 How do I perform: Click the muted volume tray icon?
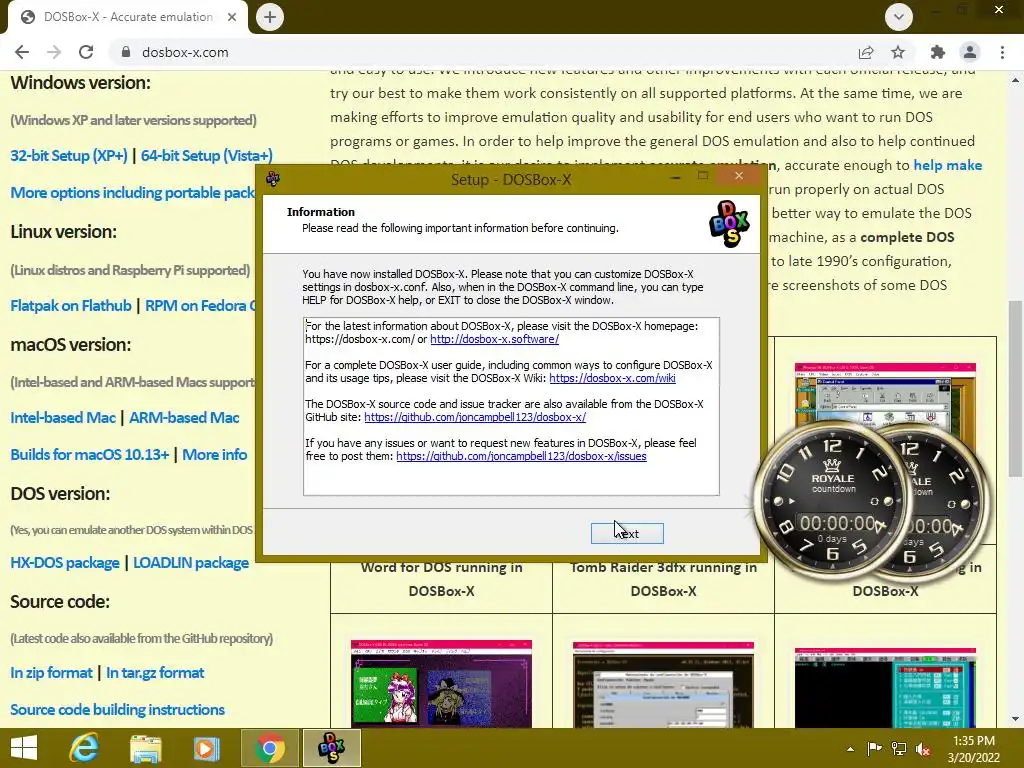923,749
